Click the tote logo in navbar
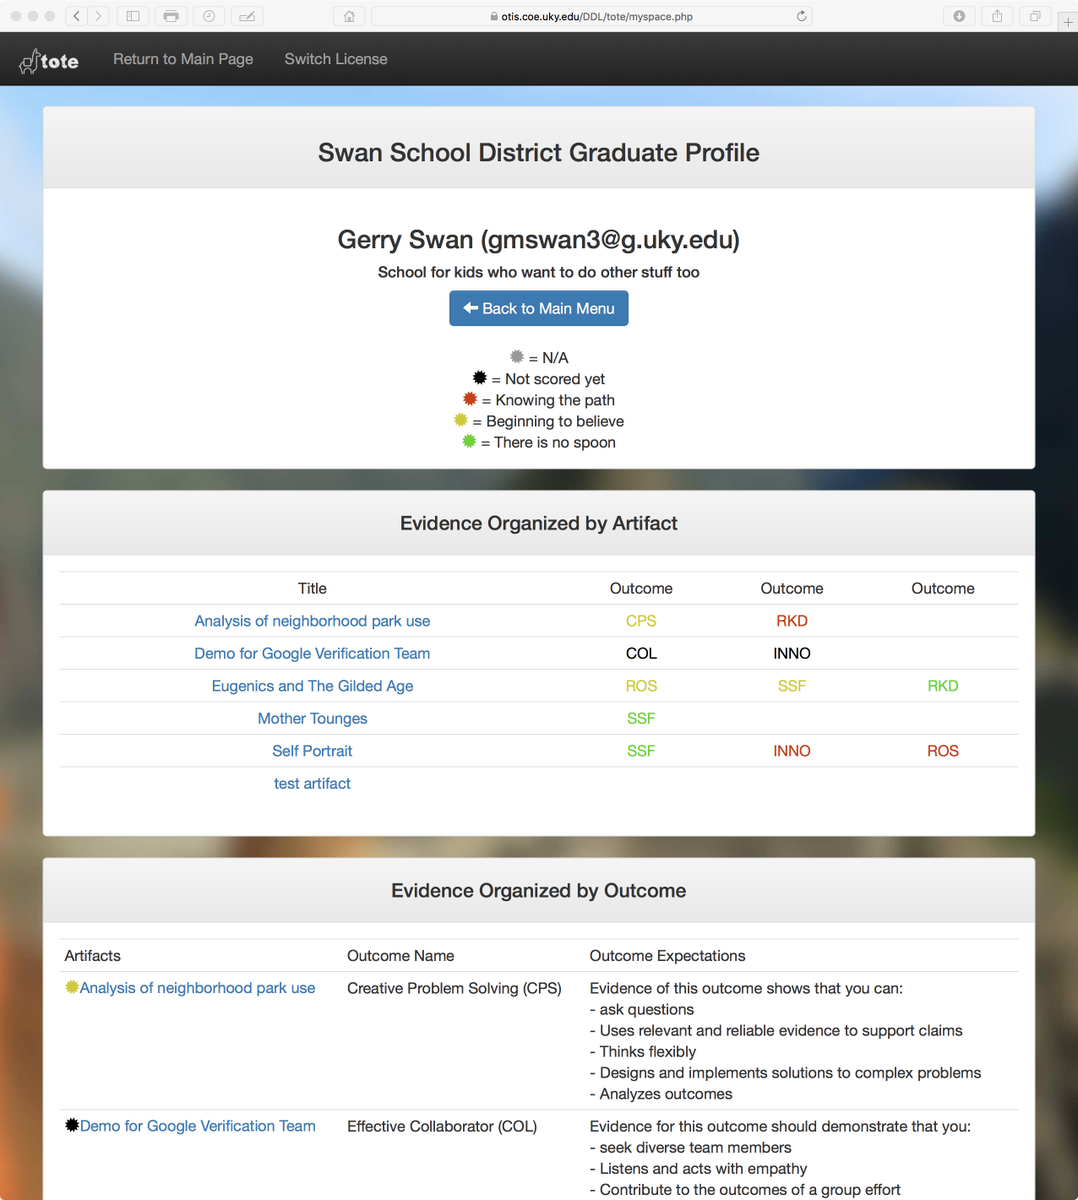The height and width of the screenshot is (1200, 1078). pos(49,60)
